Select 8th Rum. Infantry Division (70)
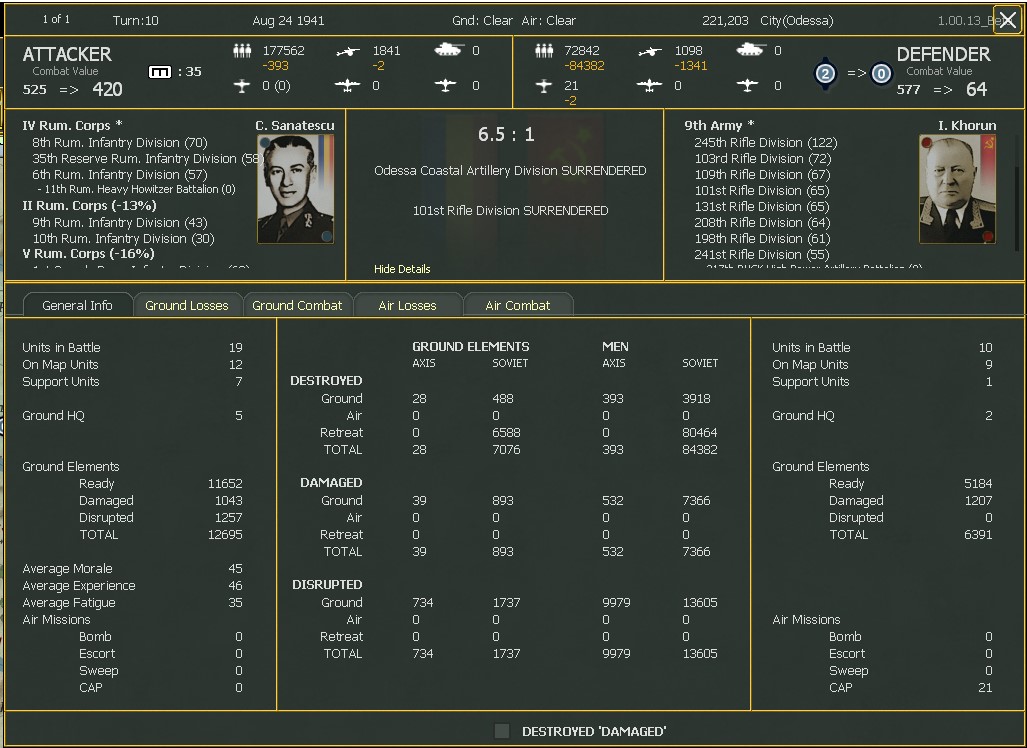 pyautogui.click(x=120, y=142)
